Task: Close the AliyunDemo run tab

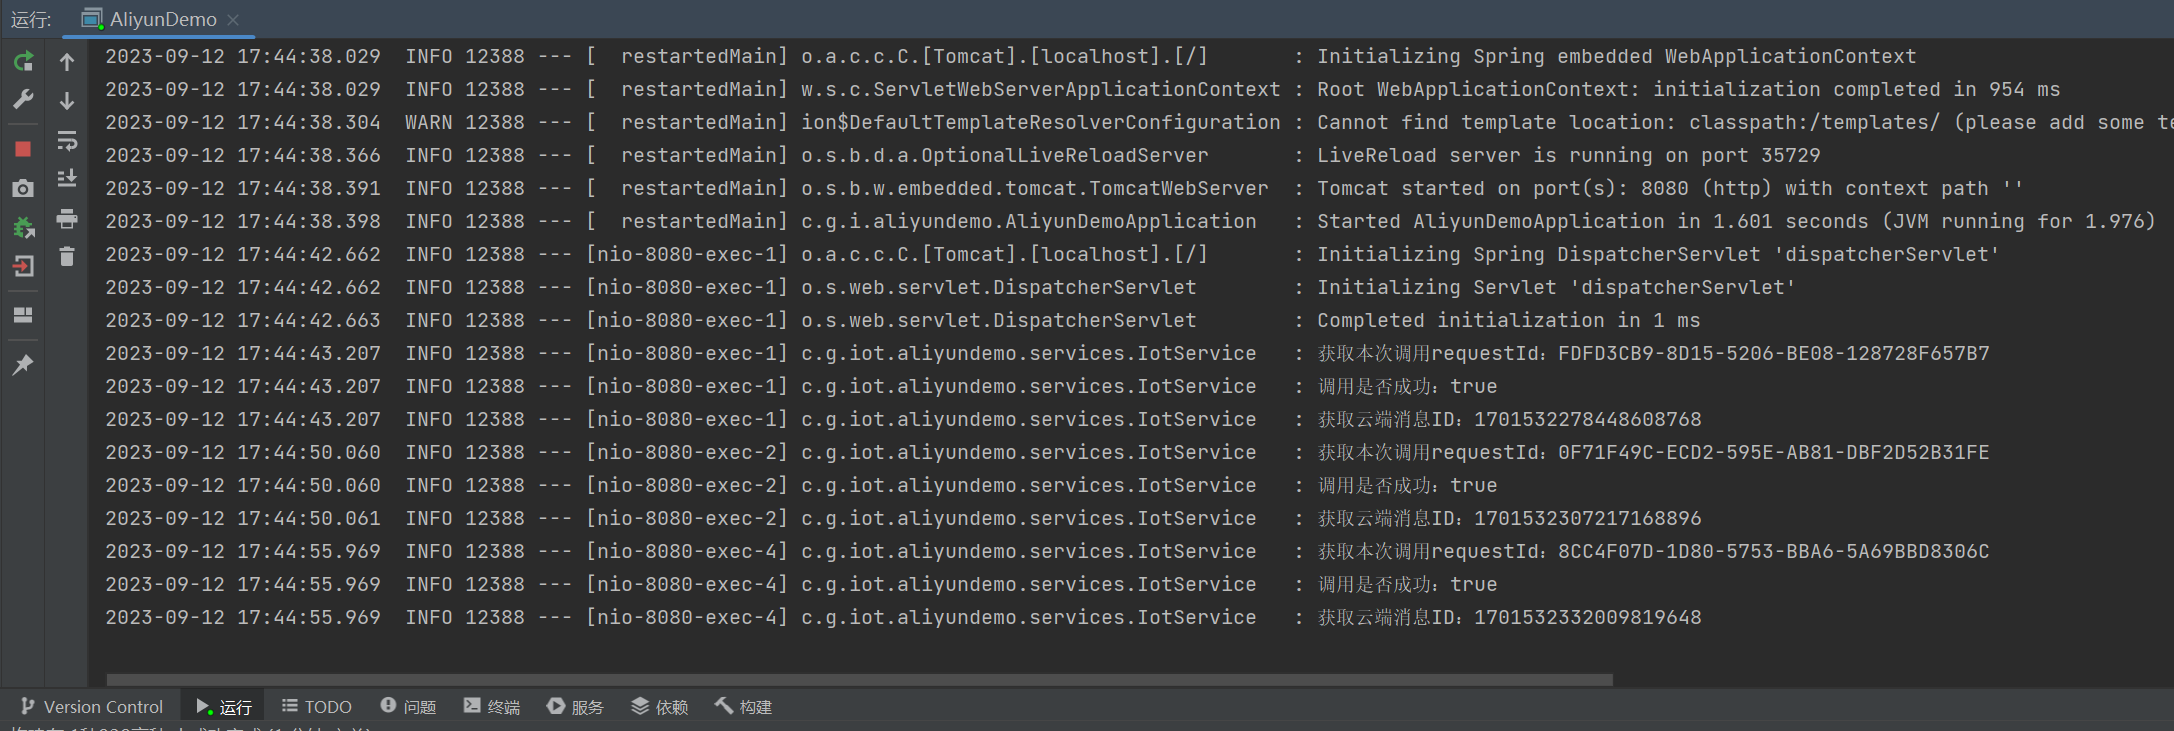Action: (233, 20)
